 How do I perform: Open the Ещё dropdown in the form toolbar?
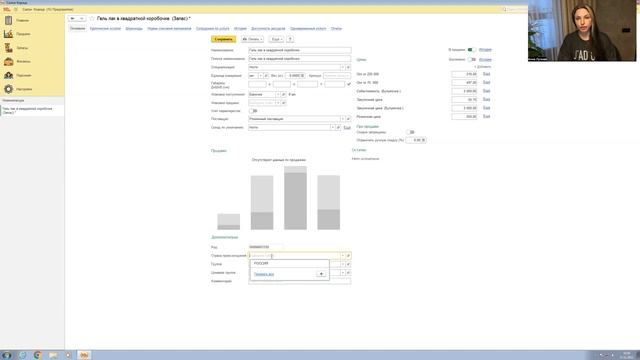click(276, 39)
